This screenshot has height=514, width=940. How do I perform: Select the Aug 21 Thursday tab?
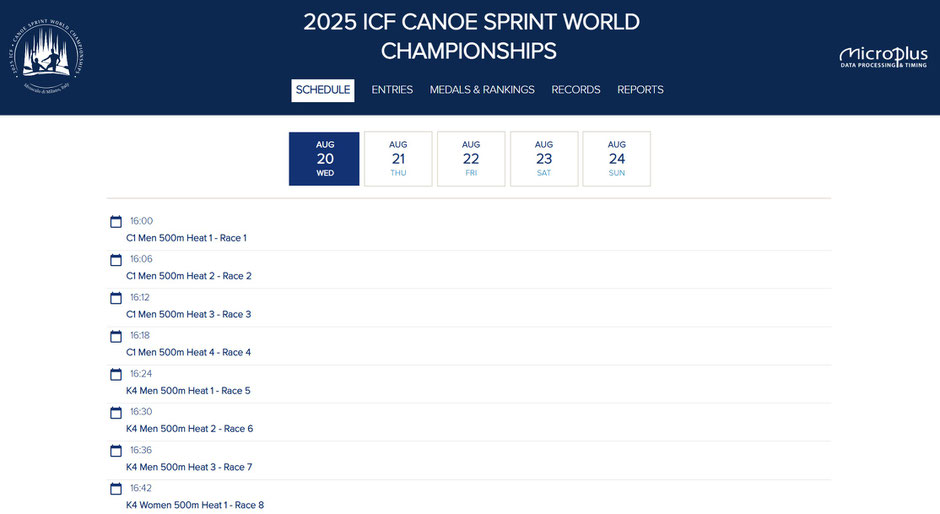(398, 159)
